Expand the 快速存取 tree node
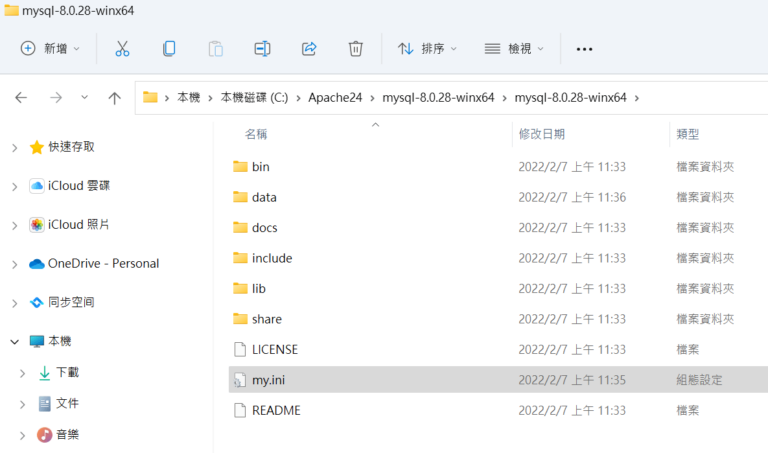 coord(14,147)
